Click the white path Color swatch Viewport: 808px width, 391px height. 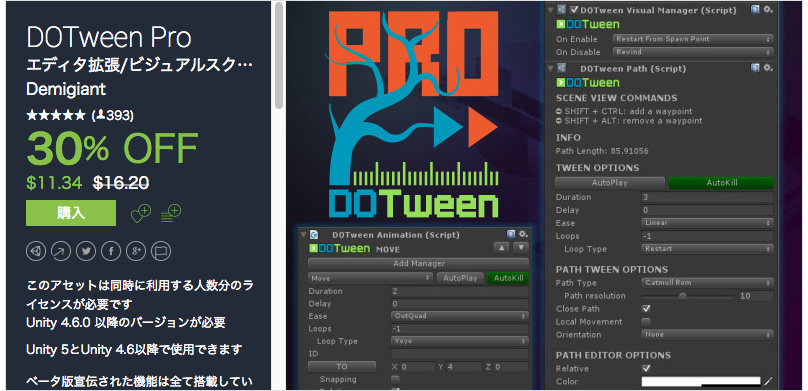click(701, 382)
